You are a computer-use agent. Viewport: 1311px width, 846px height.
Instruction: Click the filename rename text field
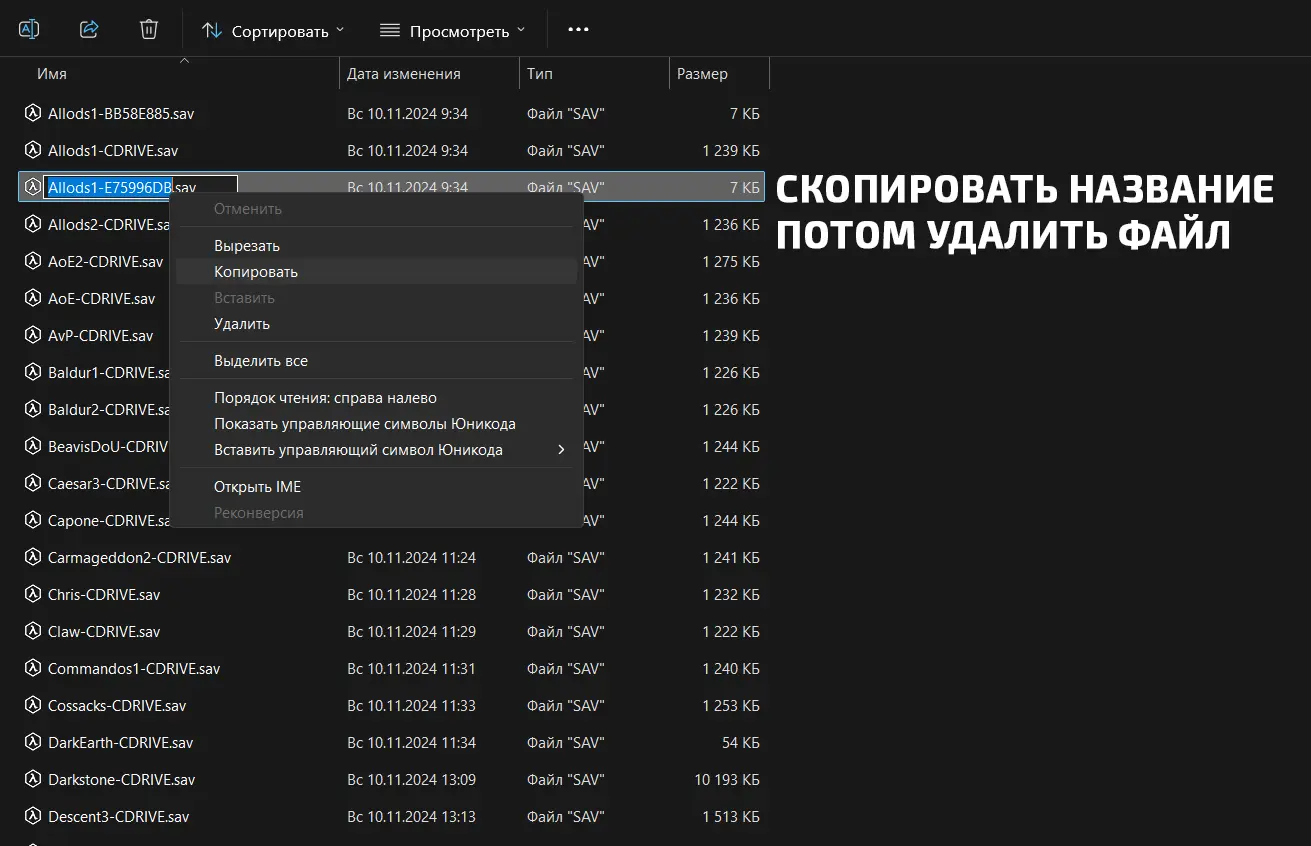(x=140, y=187)
